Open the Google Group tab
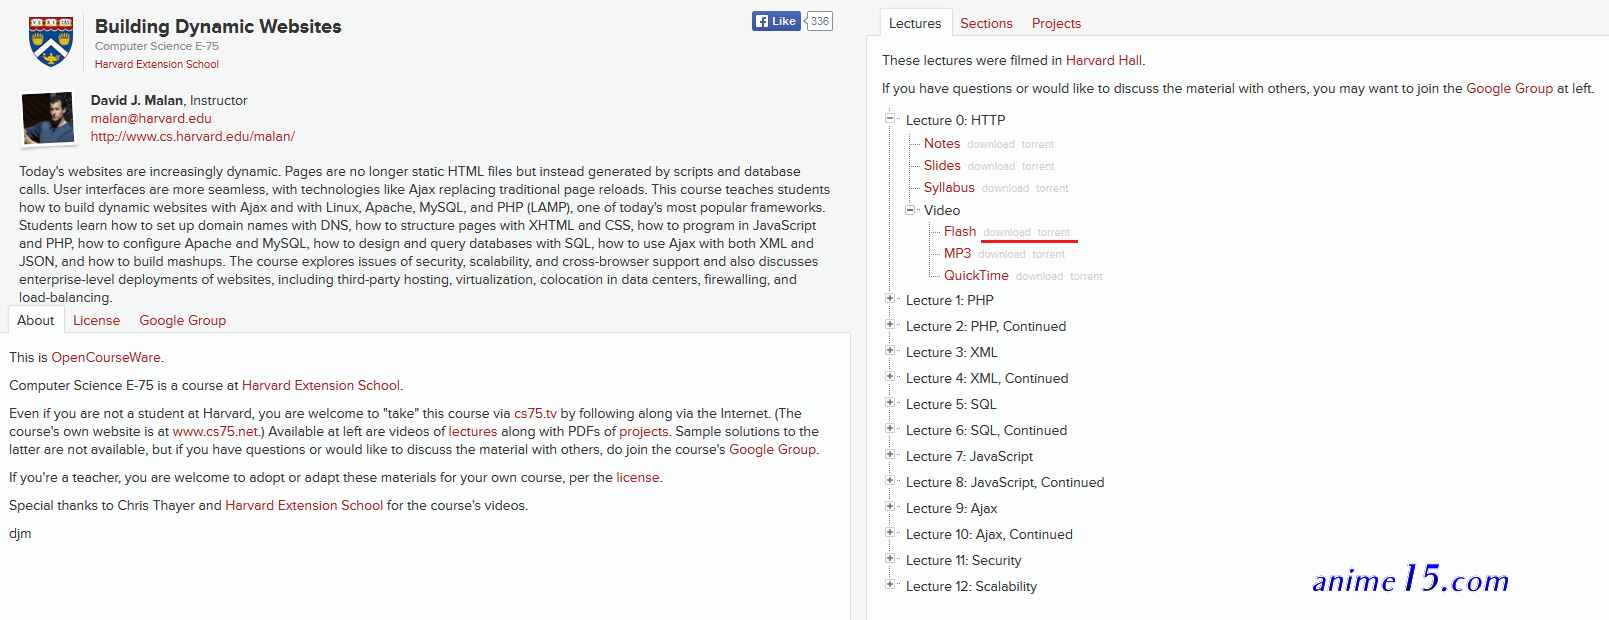This screenshot has width=1609, height=620. pyautogui.click(x=182, y=320)
